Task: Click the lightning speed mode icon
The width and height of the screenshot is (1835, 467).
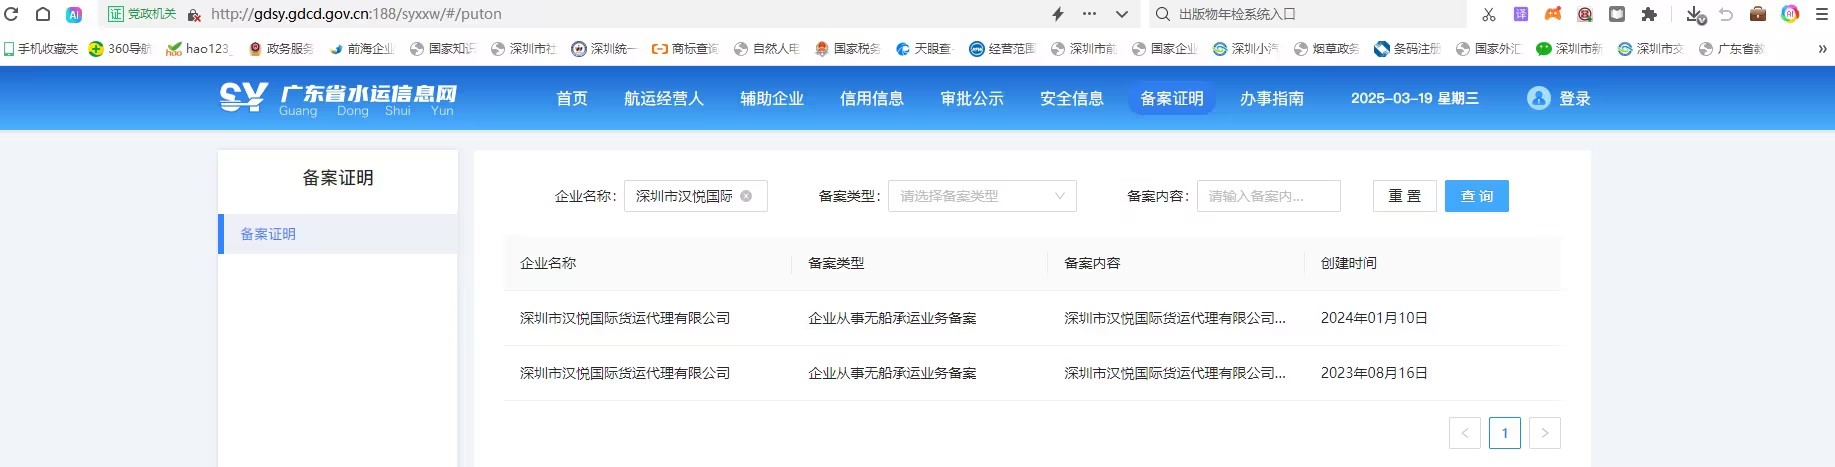Action: 1058,14
